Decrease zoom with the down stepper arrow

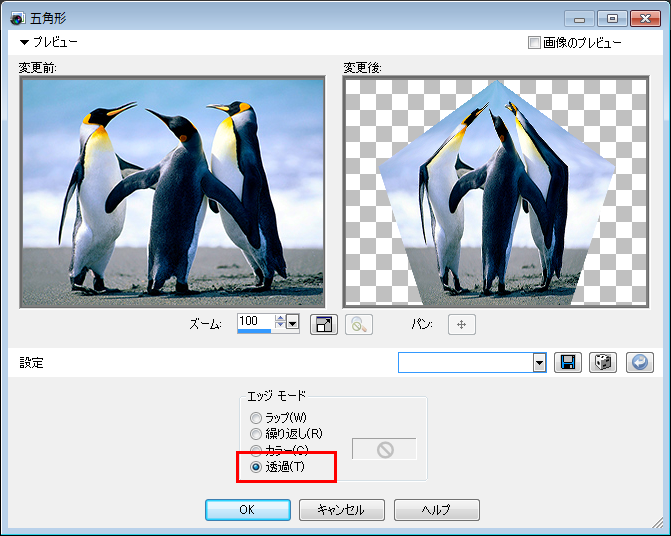click(280, 326)
